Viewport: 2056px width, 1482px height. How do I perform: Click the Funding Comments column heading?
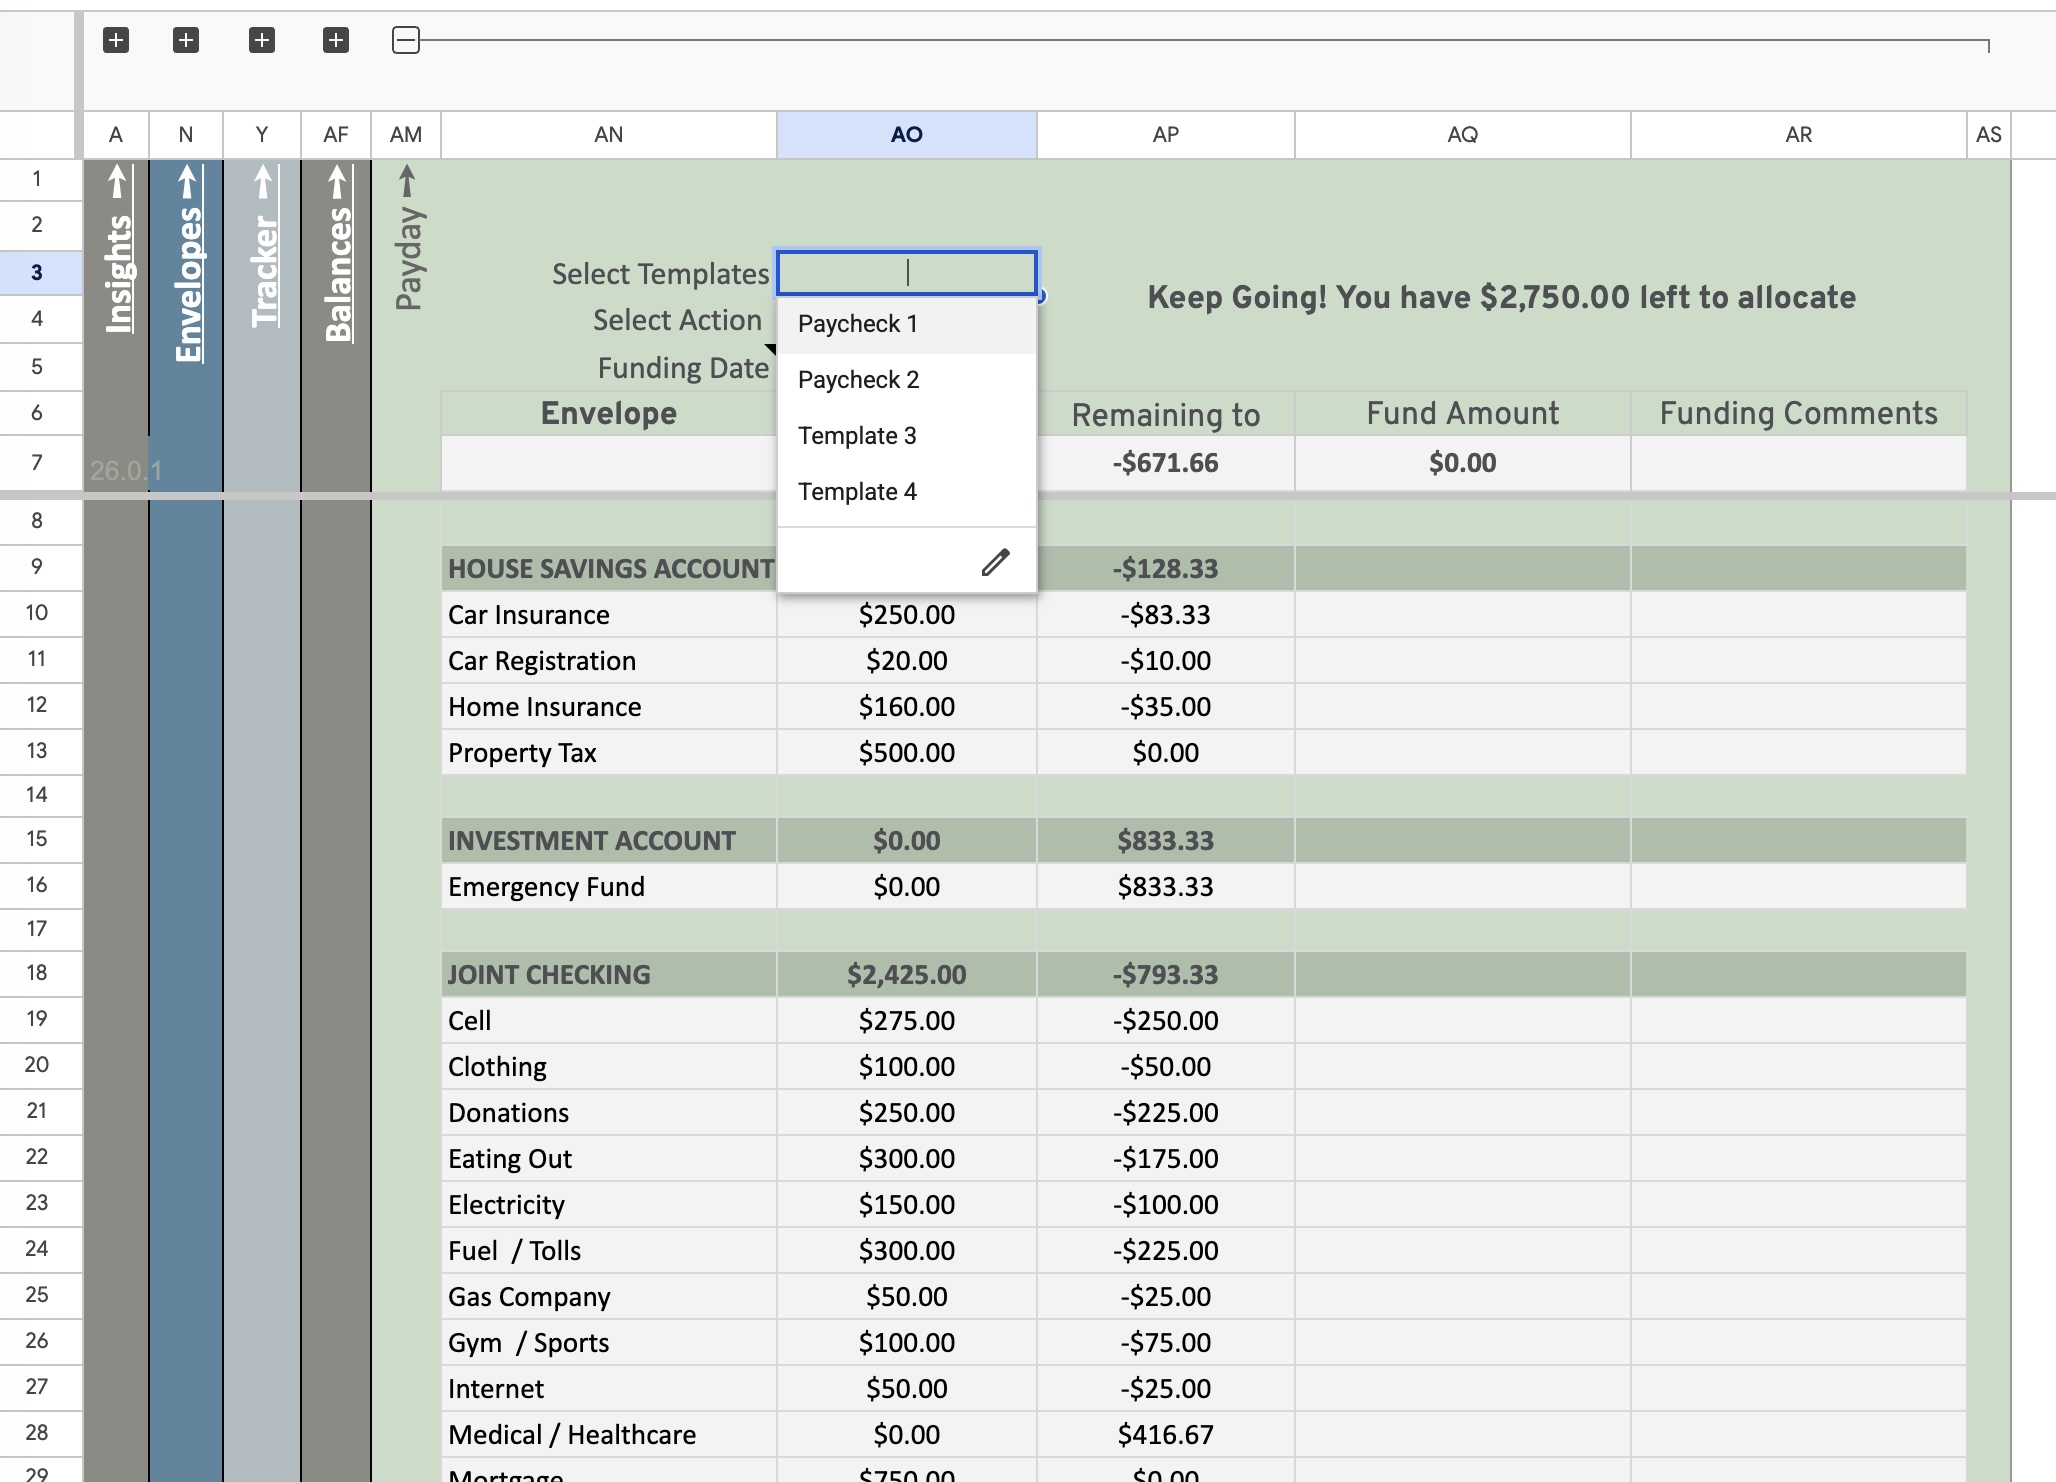pyautogui.click(x=1799, y=413)
